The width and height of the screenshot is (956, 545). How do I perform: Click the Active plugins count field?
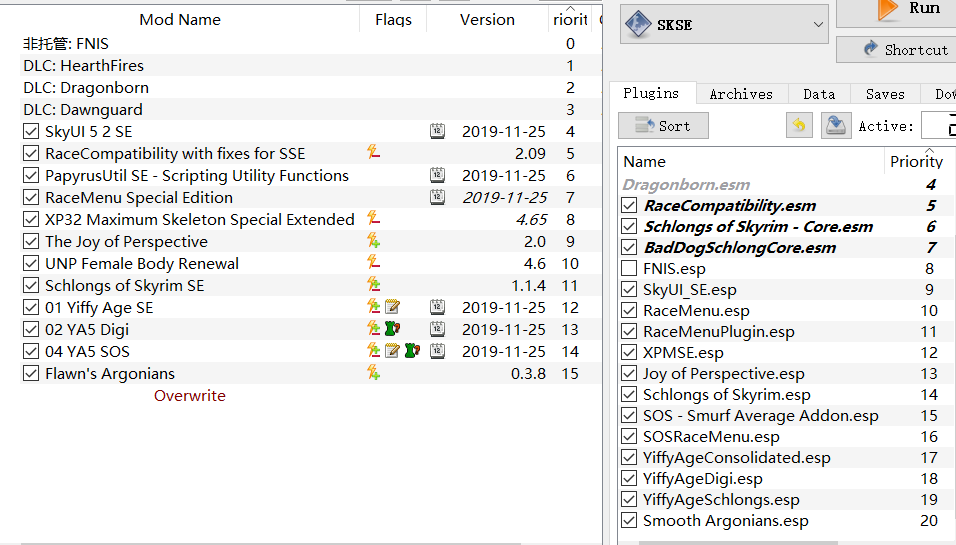point(939,126)
